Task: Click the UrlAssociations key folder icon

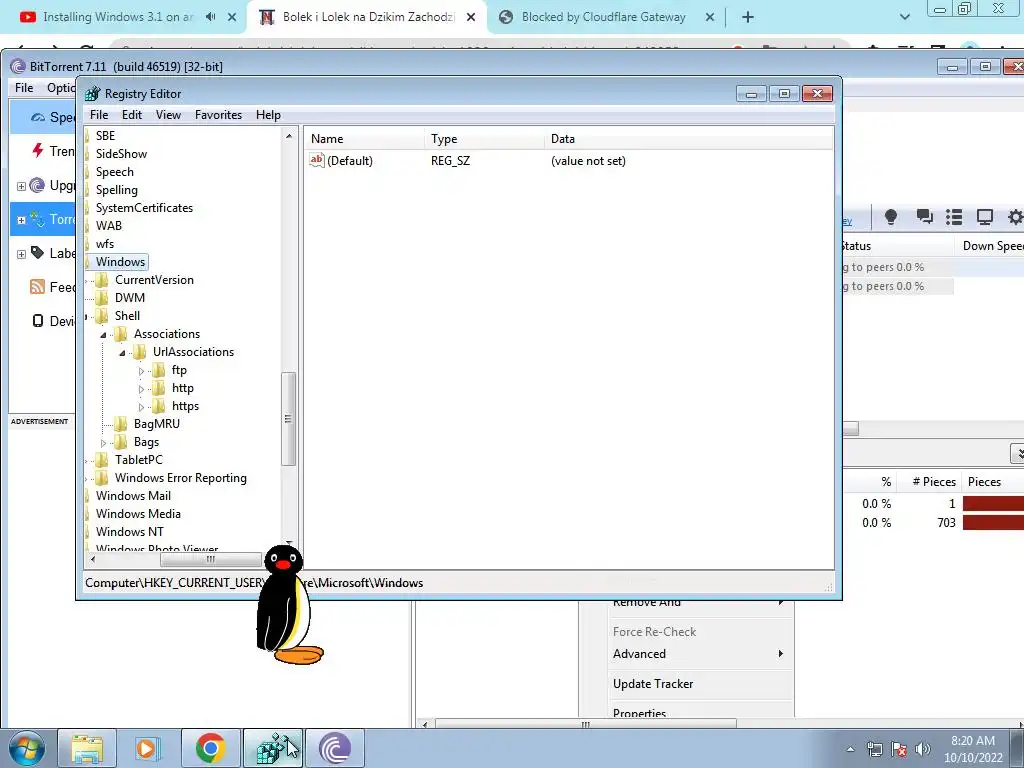Action: coord(139,352)
